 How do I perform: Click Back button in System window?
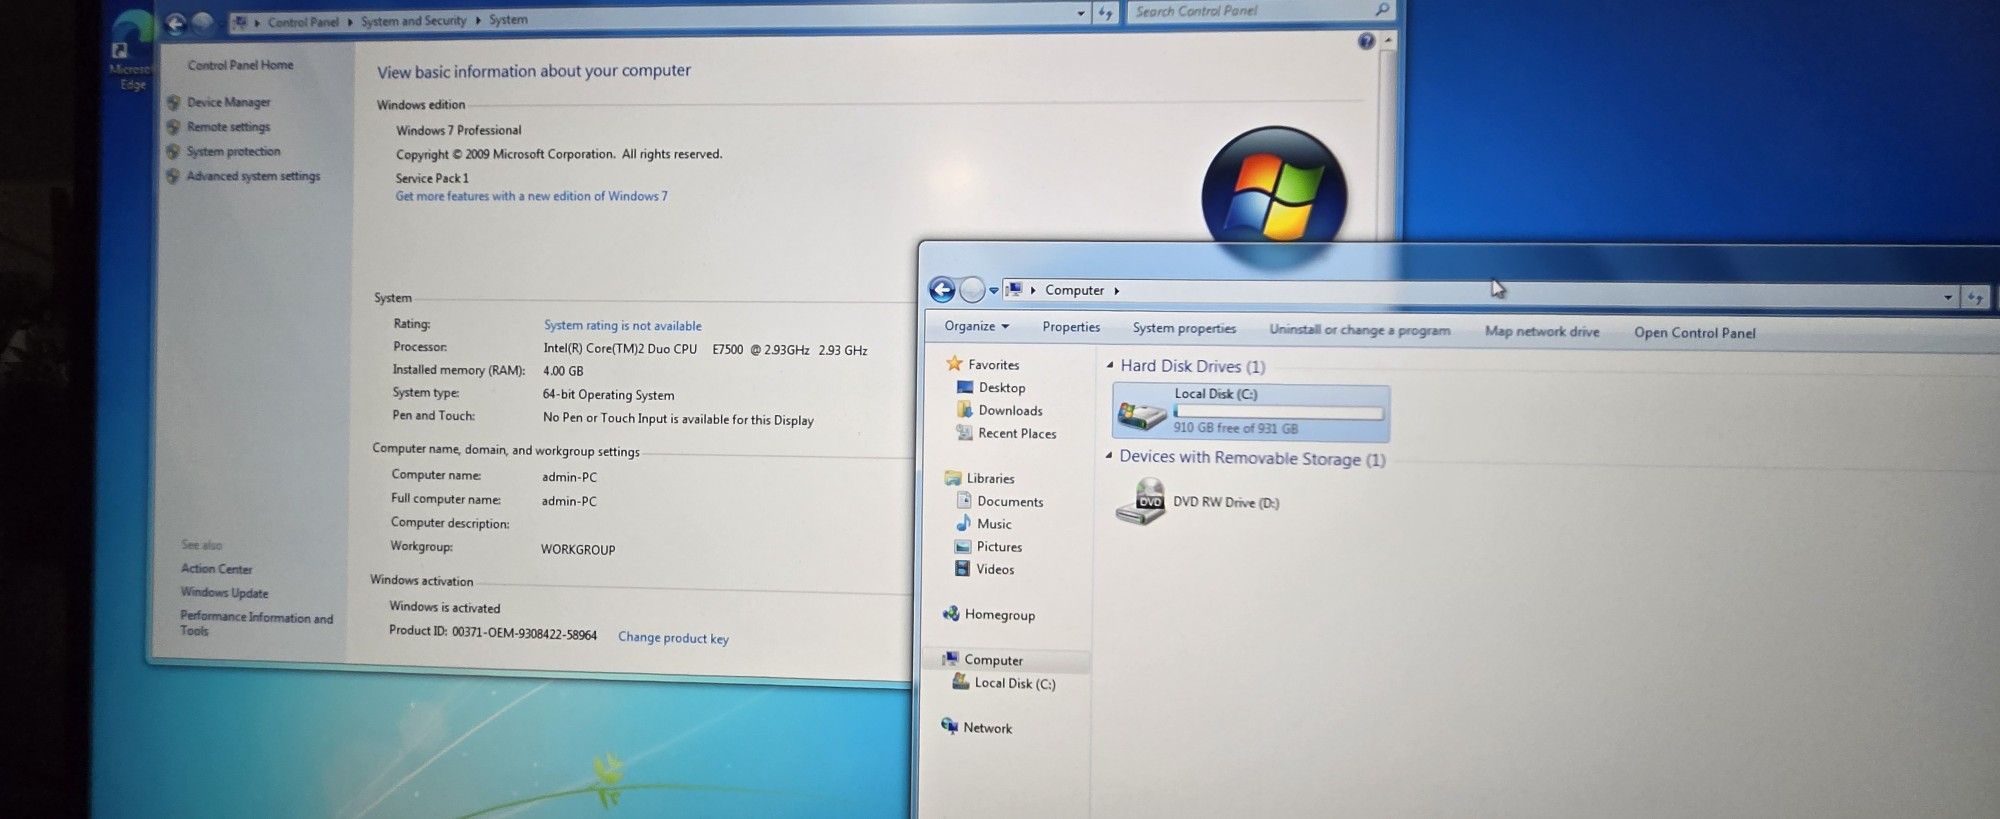click(175, 23)
